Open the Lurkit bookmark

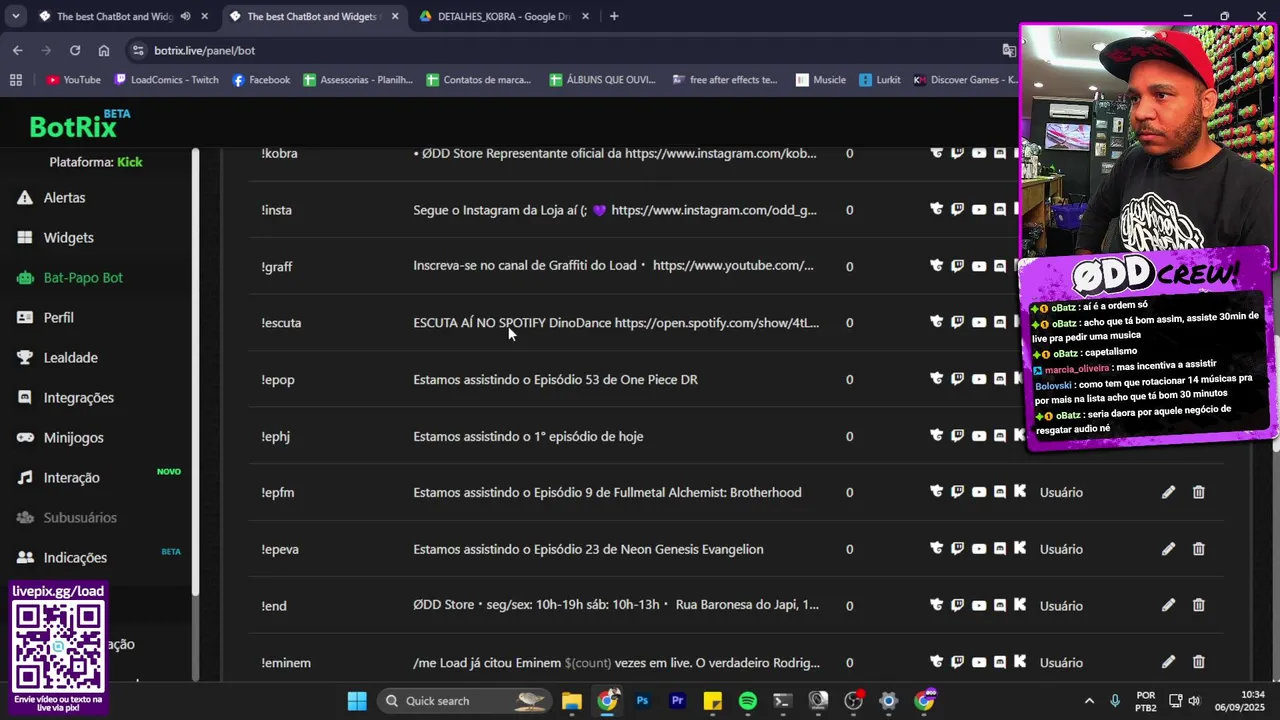coord(879,80)
